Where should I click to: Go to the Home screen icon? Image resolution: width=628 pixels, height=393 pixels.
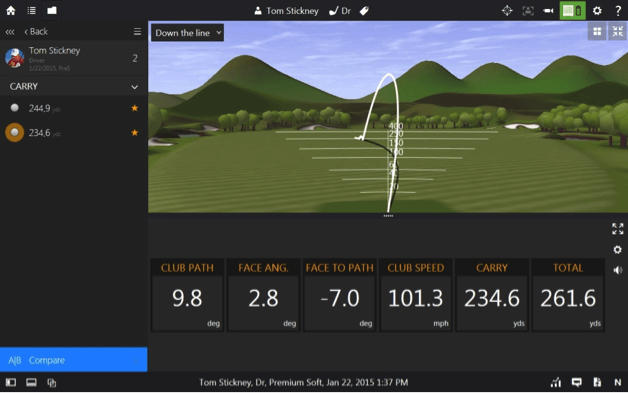[11, 10]
